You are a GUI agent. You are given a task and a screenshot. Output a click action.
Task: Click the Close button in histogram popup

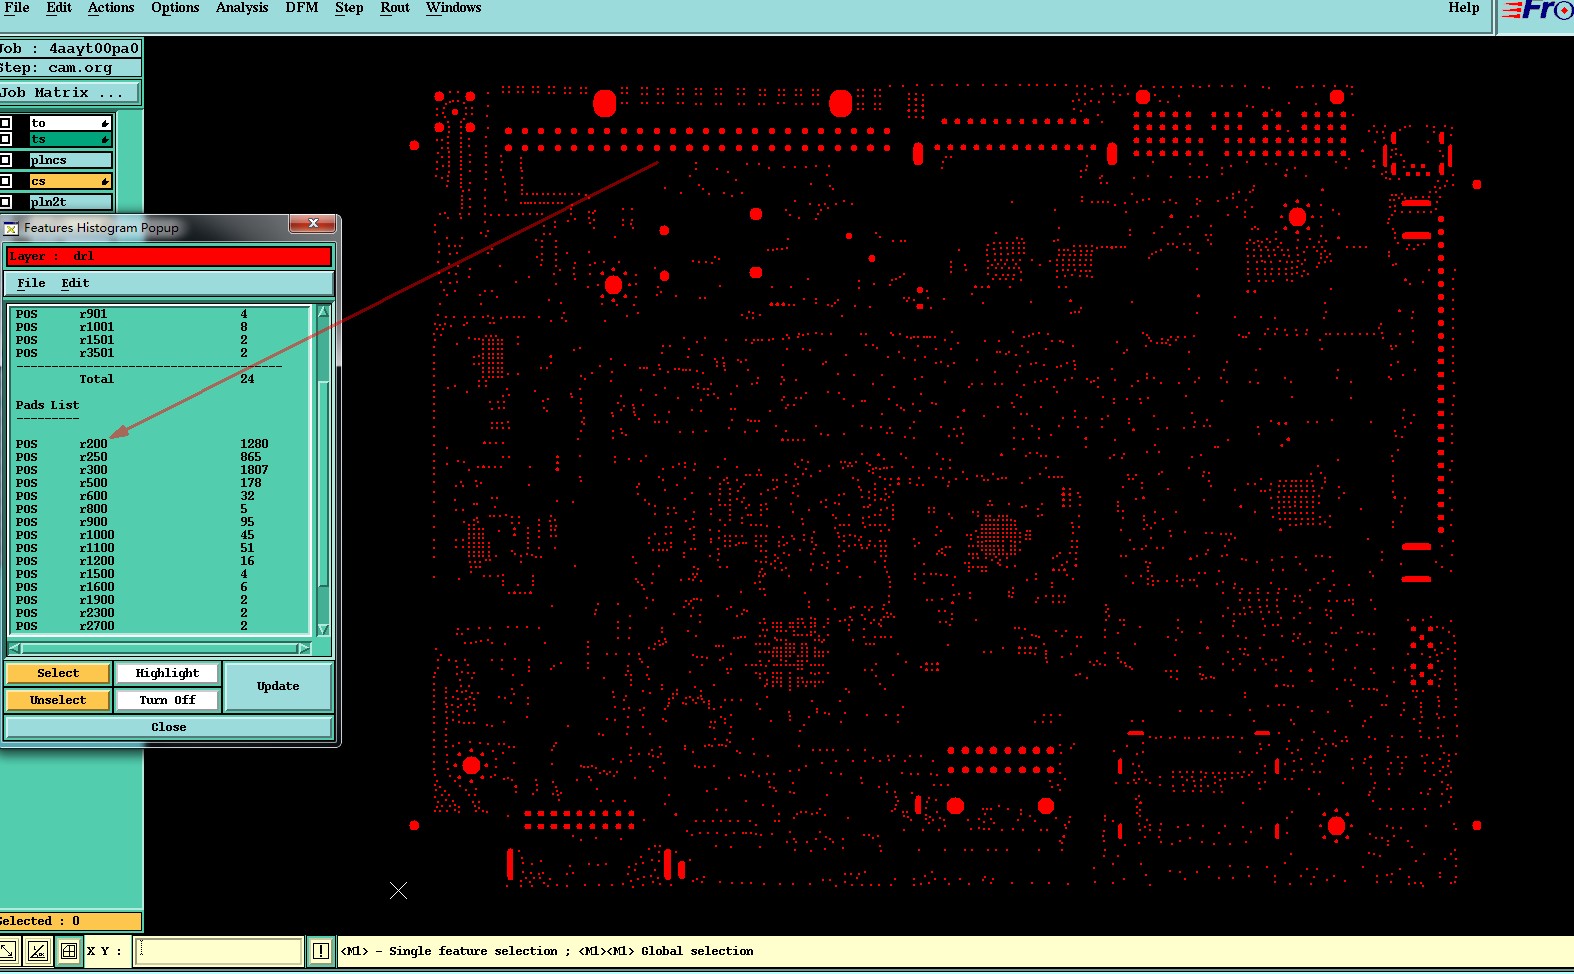click(x=168, y=727)
